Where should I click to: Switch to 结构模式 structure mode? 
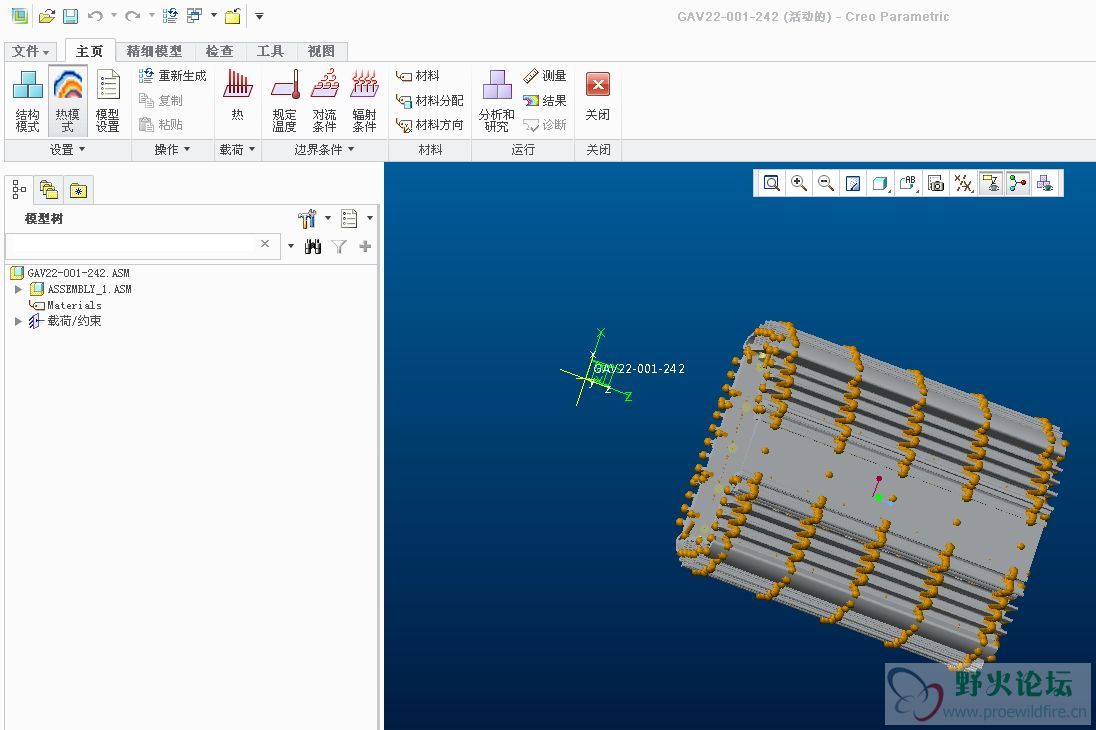(x=27, y=101)
